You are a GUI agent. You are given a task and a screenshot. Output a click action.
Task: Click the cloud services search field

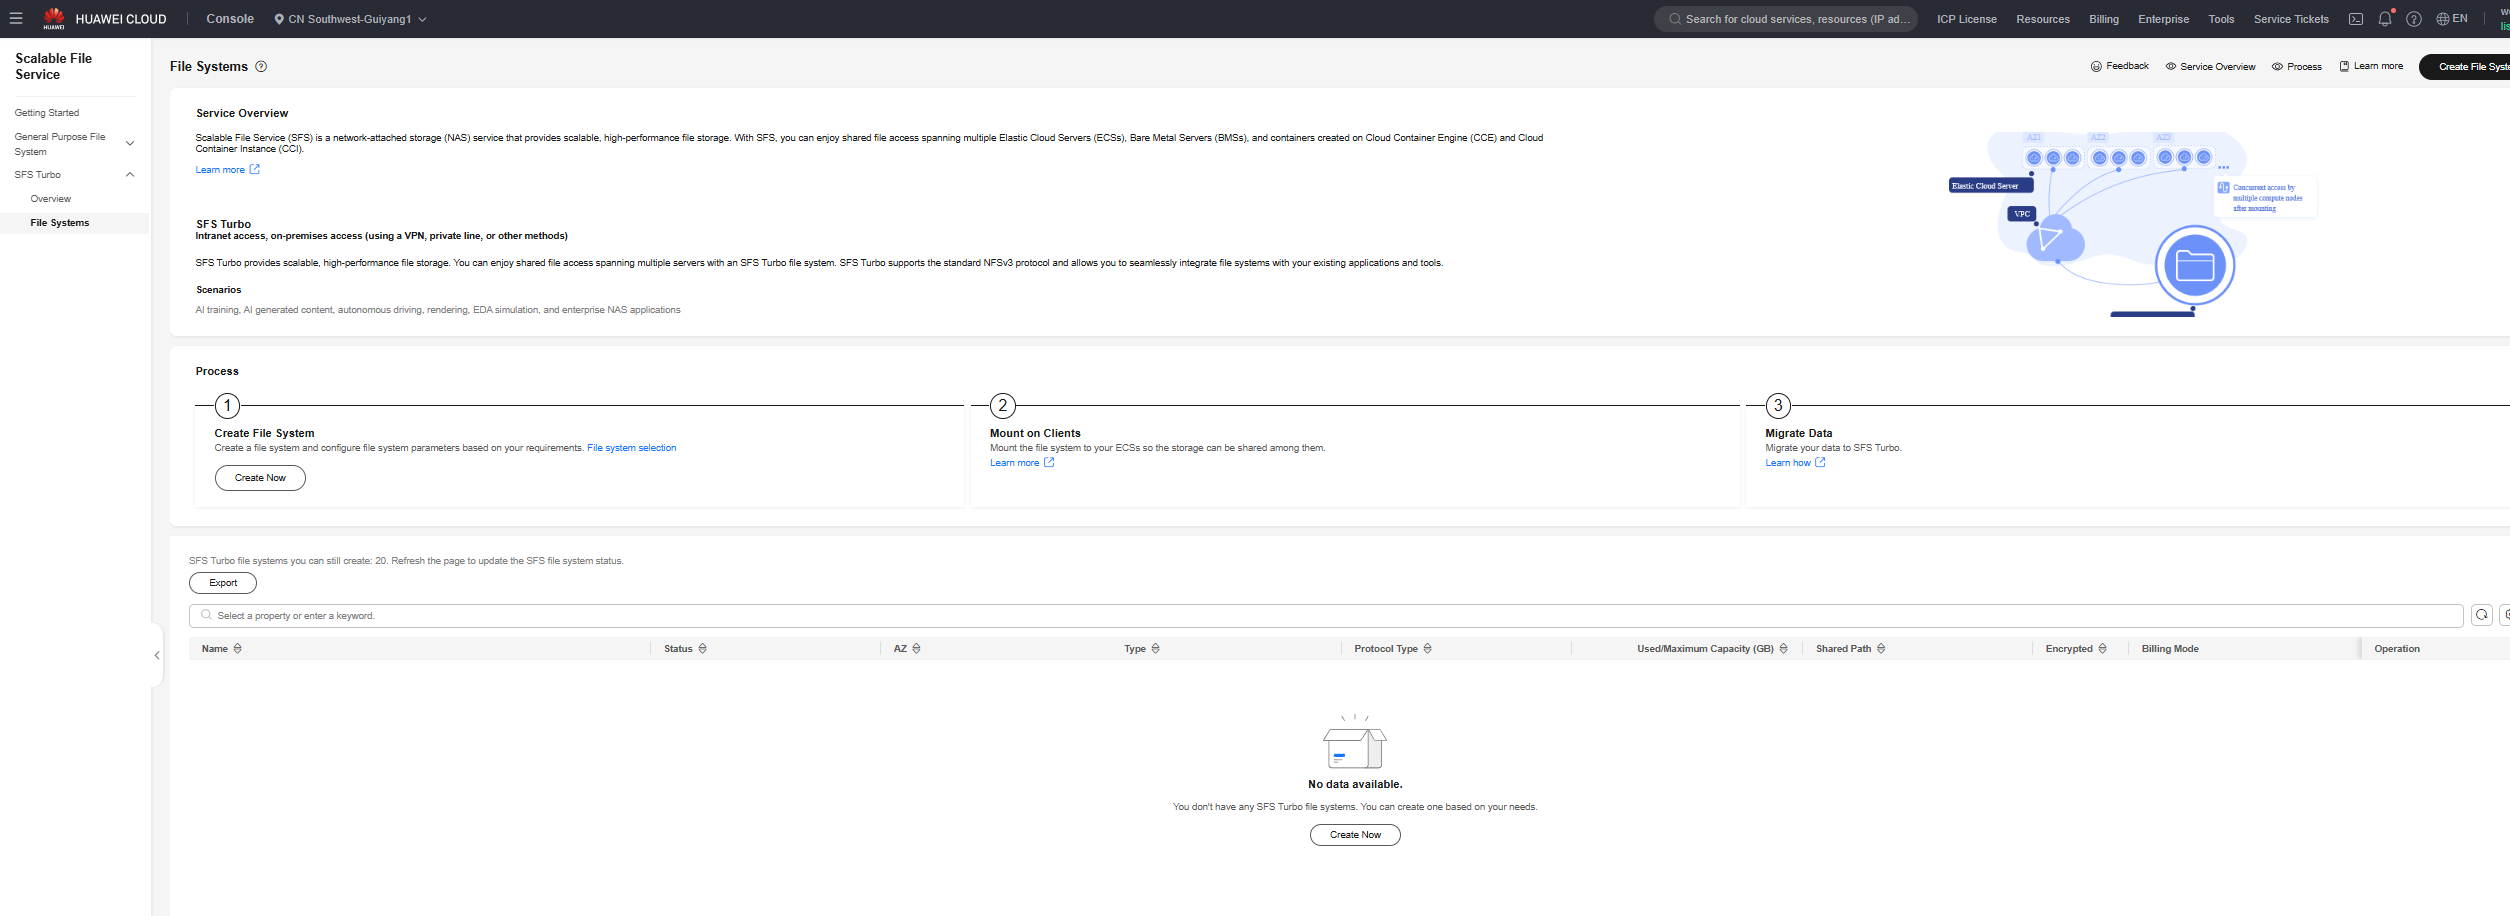[1786, 19]
